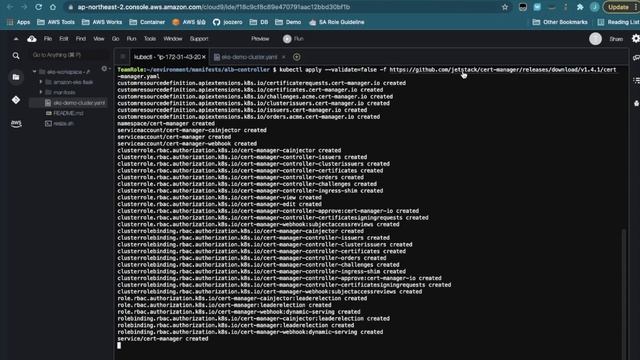
Task: Collapse the eks-workspace root folder
Action: tap(34, 72)
